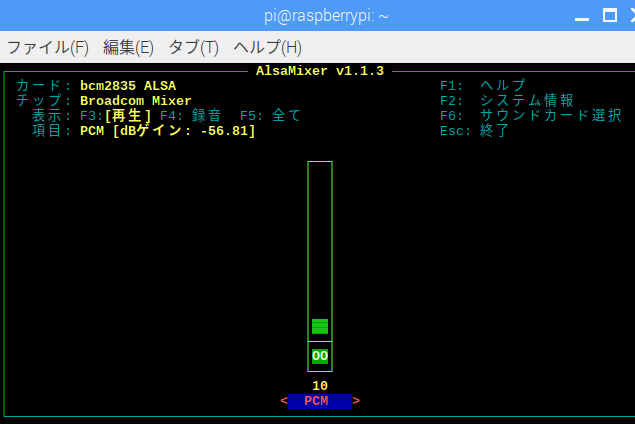Open the ヘルプ(H) menu in menu bar
The width and height of the screenshot is (635, 424).
click(267, 47)
